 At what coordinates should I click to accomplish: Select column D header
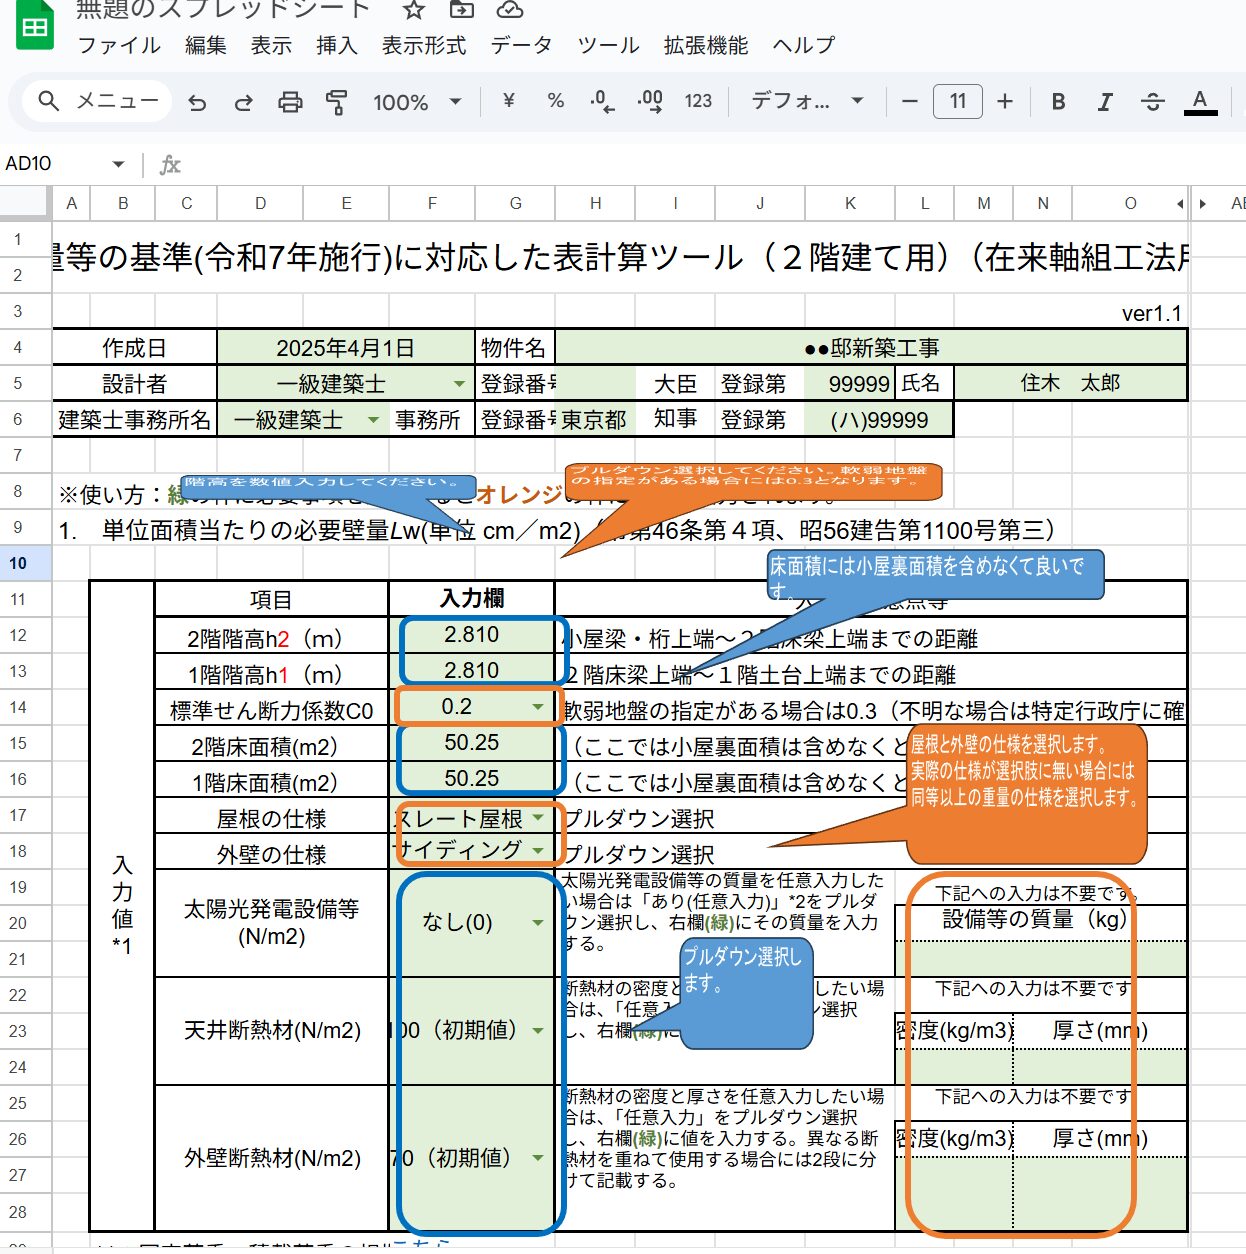click(261, 203)
